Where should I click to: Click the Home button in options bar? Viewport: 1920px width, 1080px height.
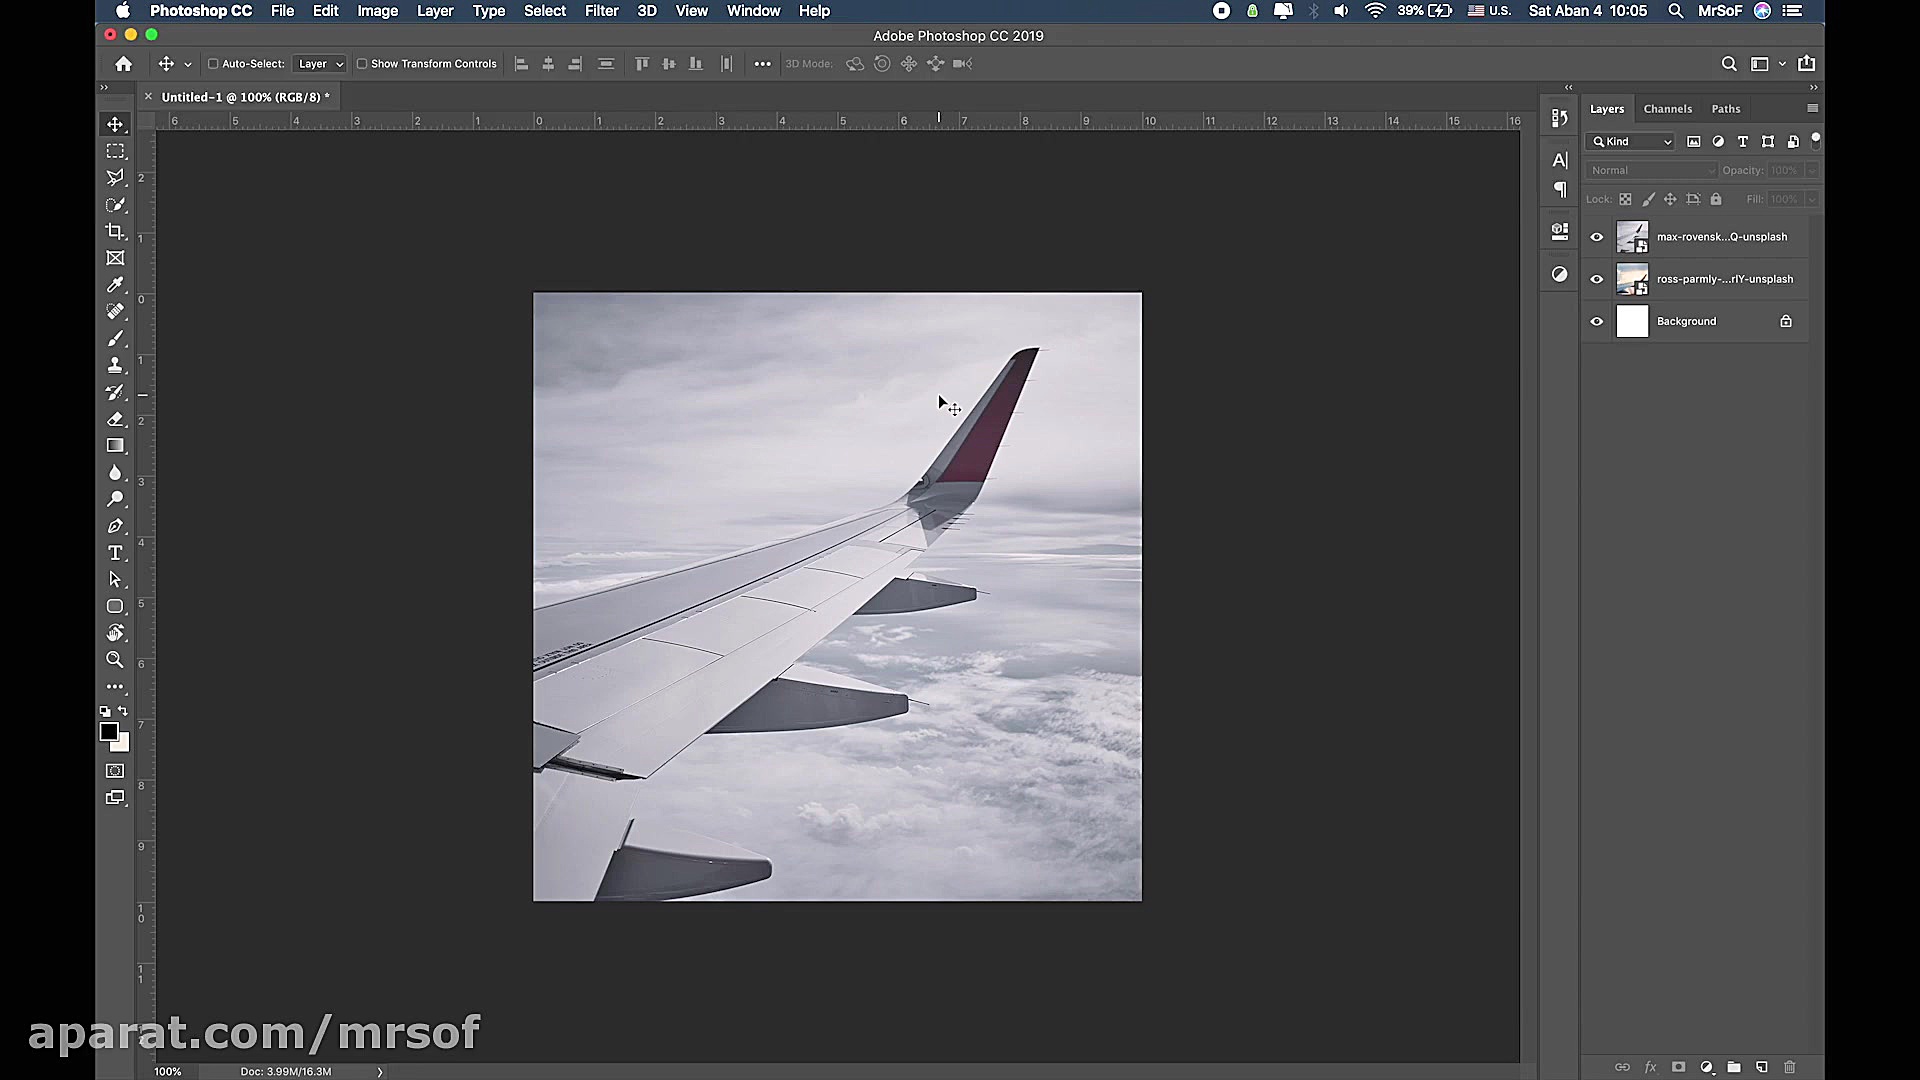tap(124, 64)
